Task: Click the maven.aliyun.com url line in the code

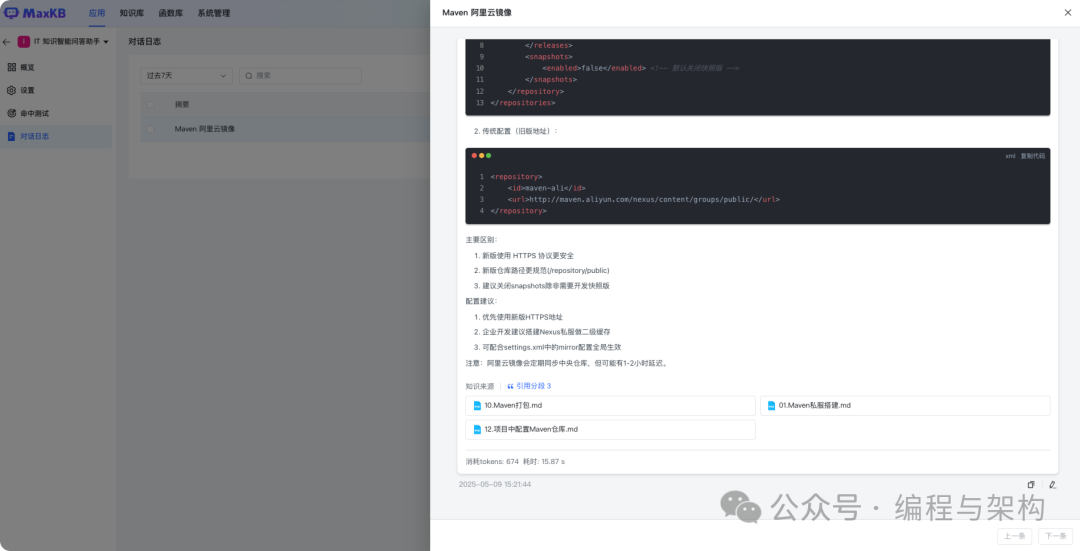Action: click(643, 200)
